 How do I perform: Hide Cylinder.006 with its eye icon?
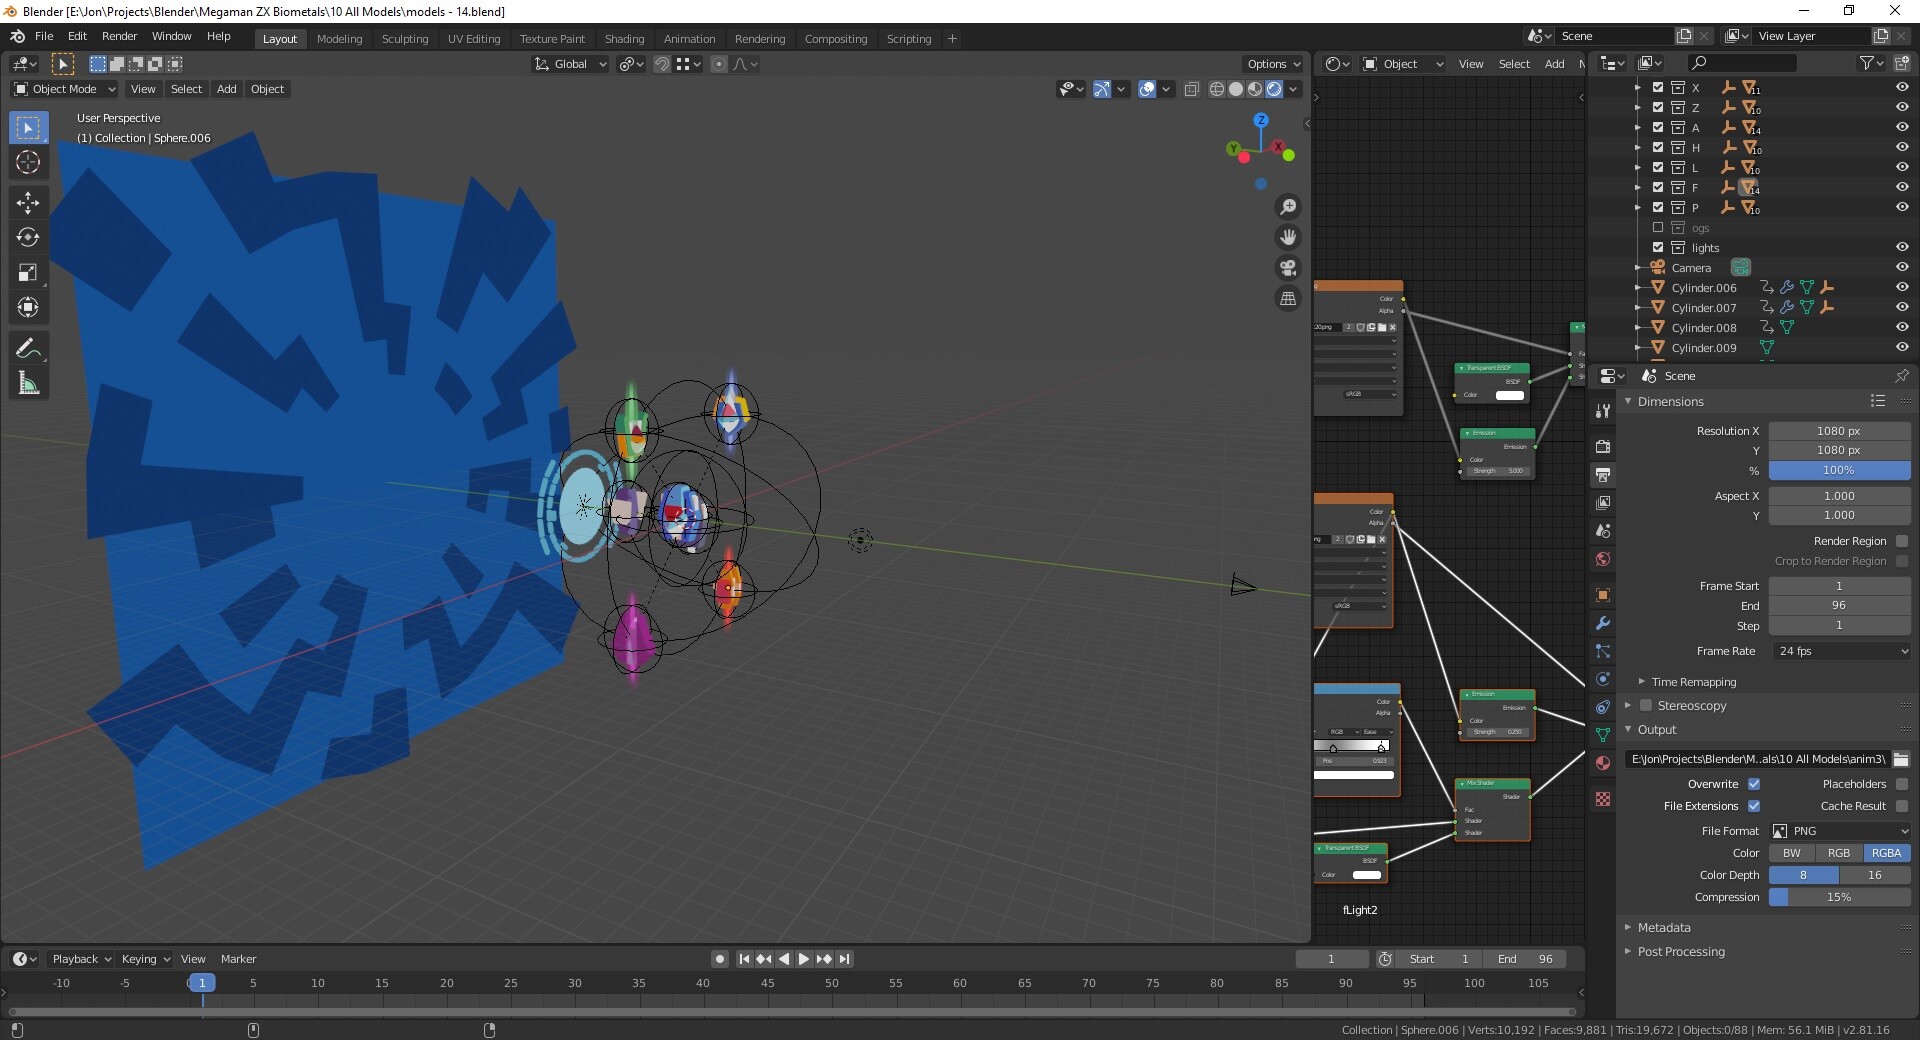pyautogui.click(x=1902, y=287)
